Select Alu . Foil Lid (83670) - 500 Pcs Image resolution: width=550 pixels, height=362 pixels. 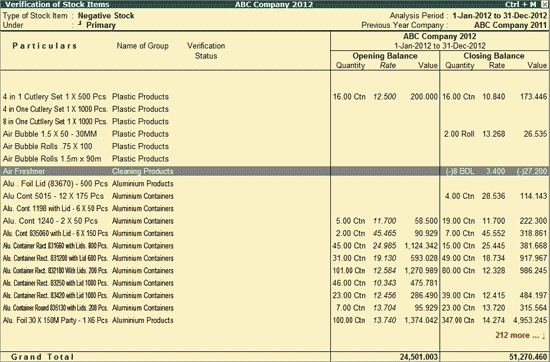55,184
